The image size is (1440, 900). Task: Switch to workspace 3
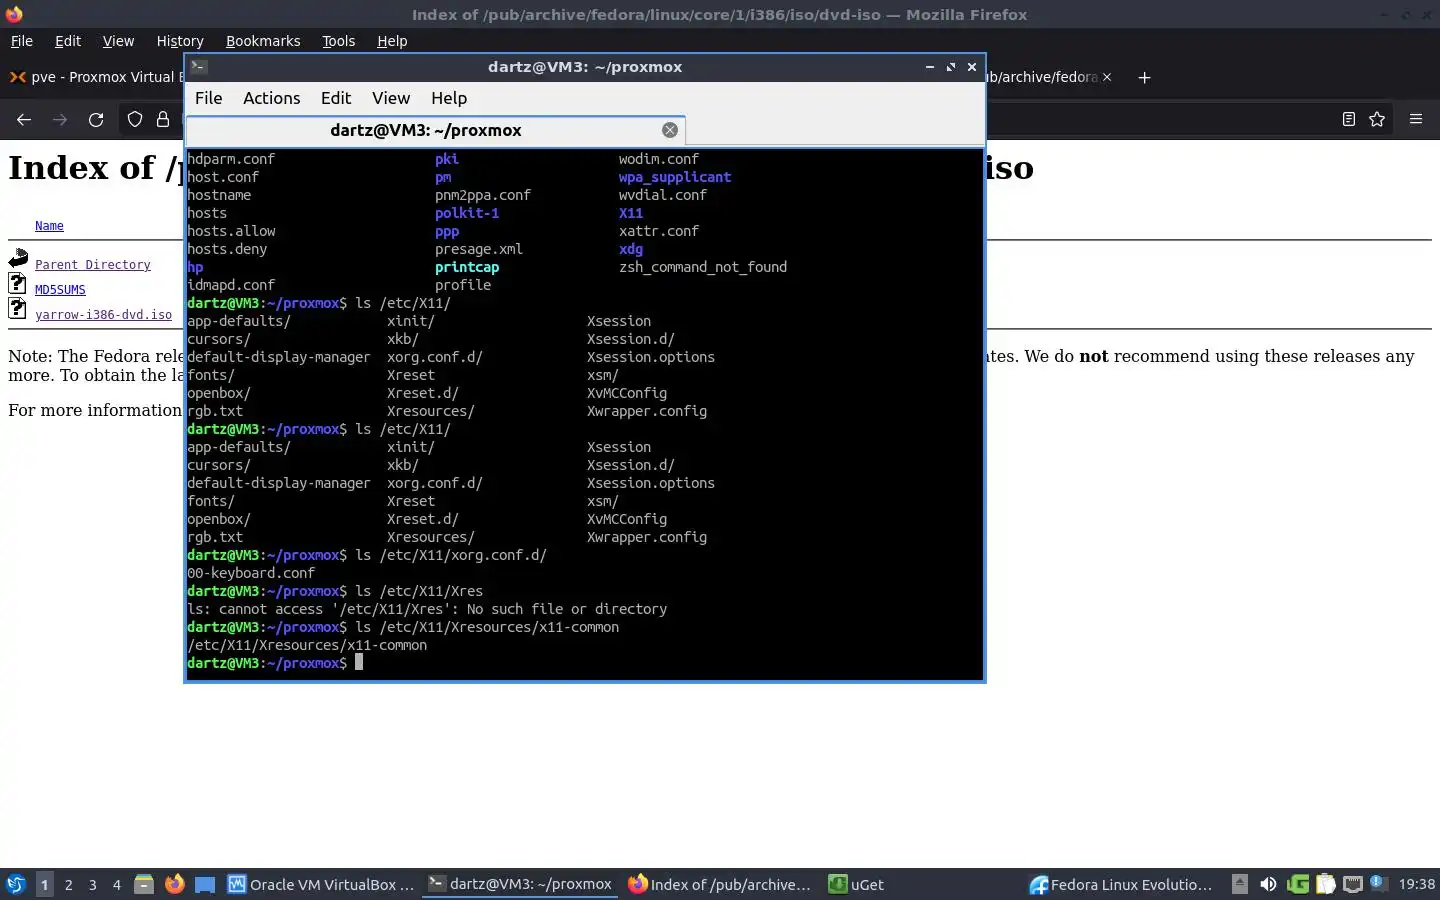click(x=92, y=884)
